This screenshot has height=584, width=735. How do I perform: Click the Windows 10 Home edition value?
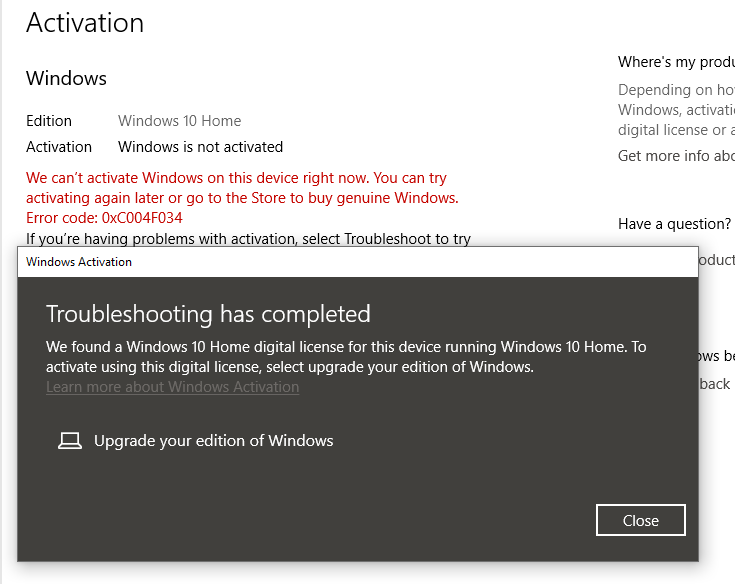[x=180, y=121]
